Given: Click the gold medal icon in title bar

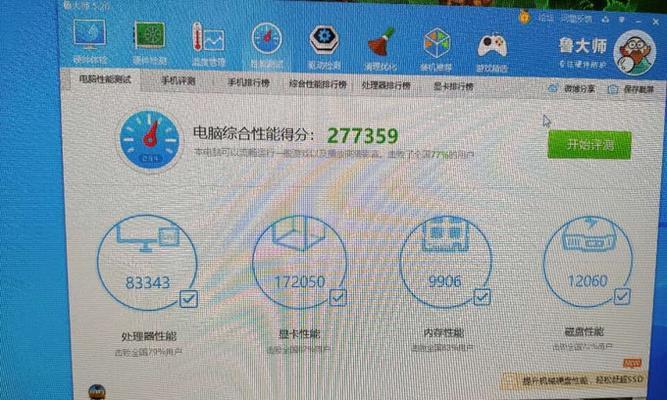Looking at the screenshot, I should click(x=525, y=17).
